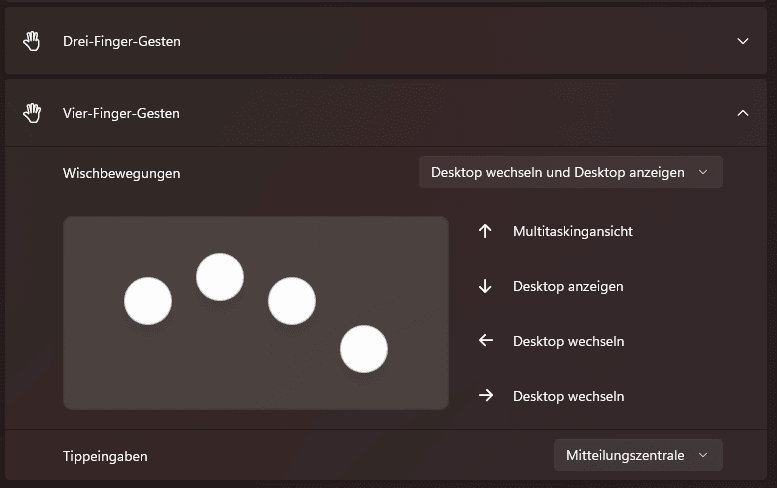Click the Multitaskingansicht gesture label
The height and width of the screenshot is (488, 777).
tap(573, 231)
